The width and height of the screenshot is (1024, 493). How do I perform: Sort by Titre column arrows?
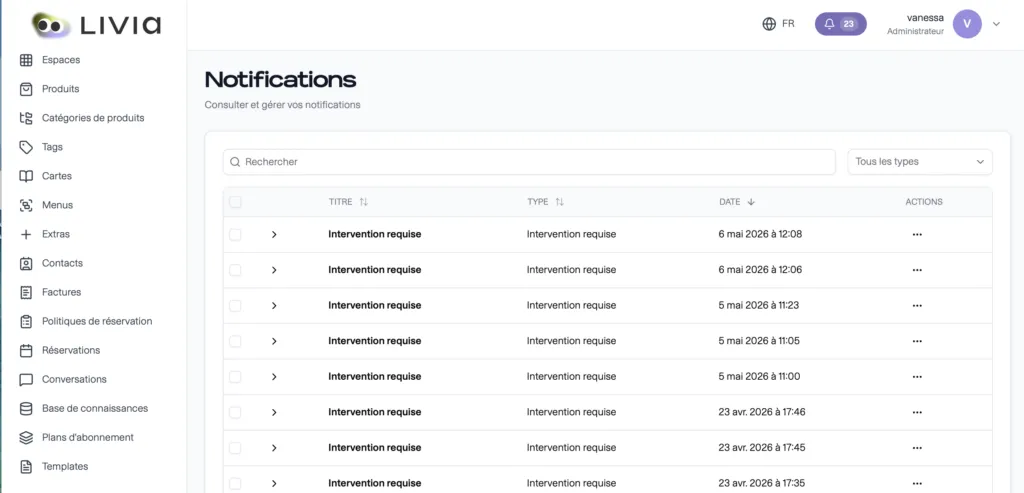click(364, 202)
